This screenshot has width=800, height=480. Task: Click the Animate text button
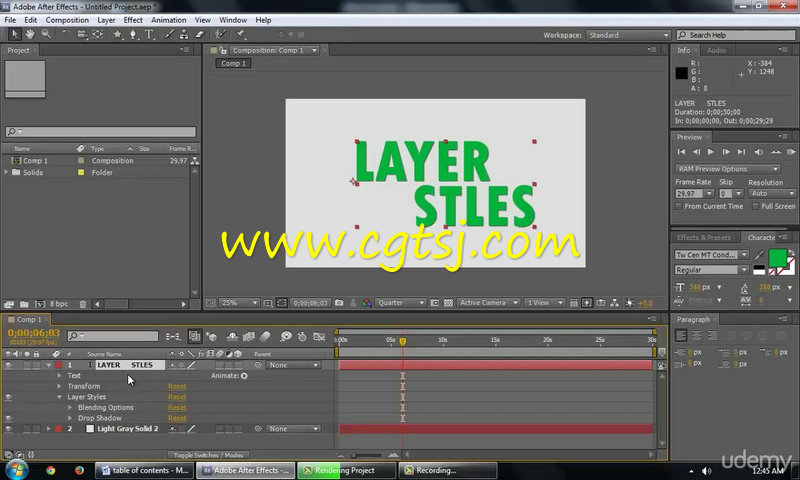[x=244, y=376]
